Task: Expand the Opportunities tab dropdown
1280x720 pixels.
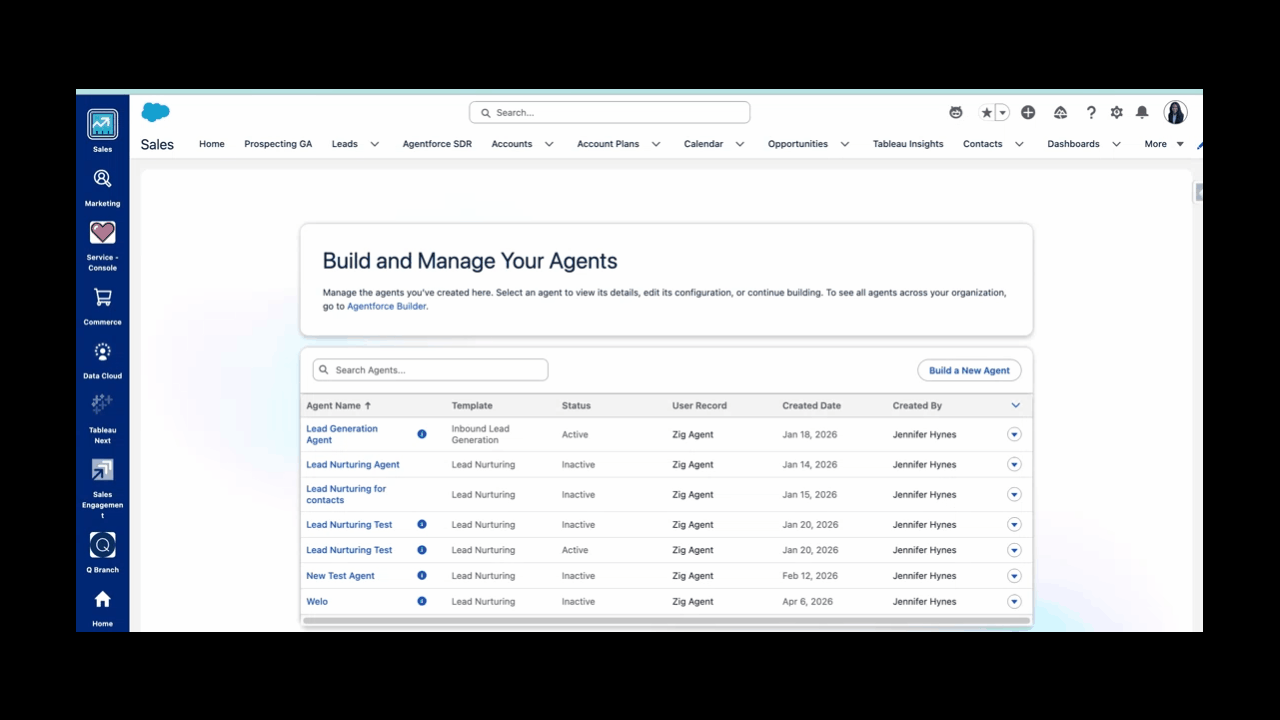Action: tap(844, 144)
